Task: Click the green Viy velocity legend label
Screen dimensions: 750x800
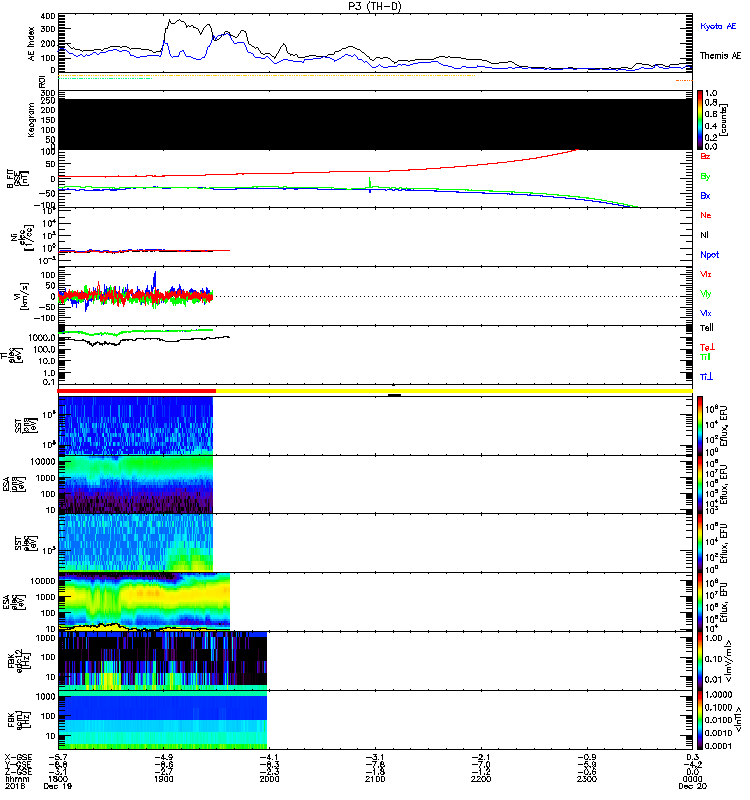Action: [706, 294]
